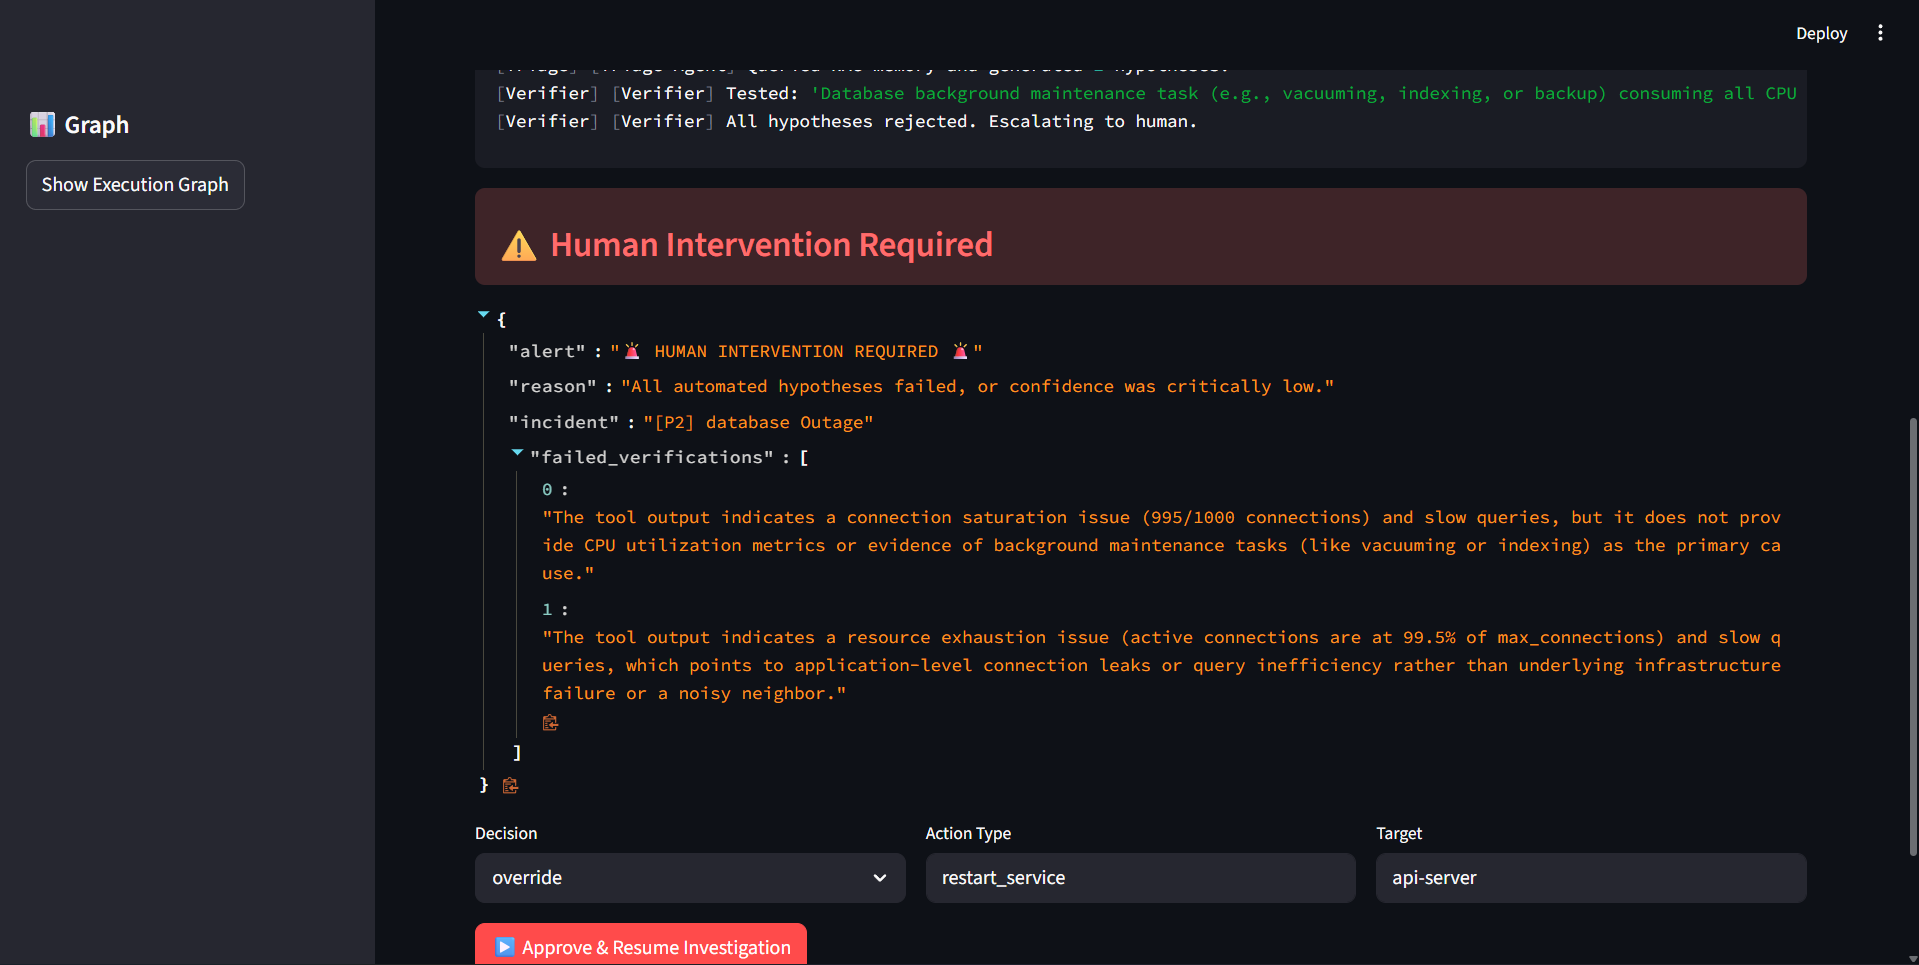This screenshot has width=1919, height=965.
Task: Click the siren emoji after REQUIRED text
Action: click(960, 351)
